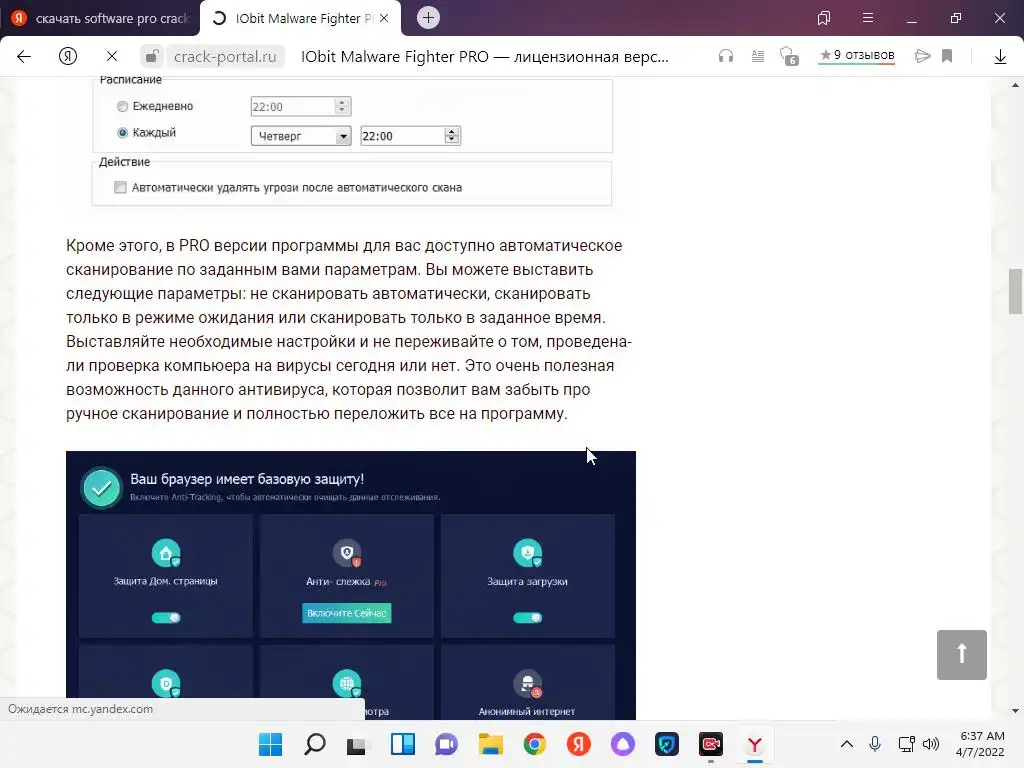Launch Google Chrome from taskbar
The height and width of the screenshot is (768, 1024).
535,744
